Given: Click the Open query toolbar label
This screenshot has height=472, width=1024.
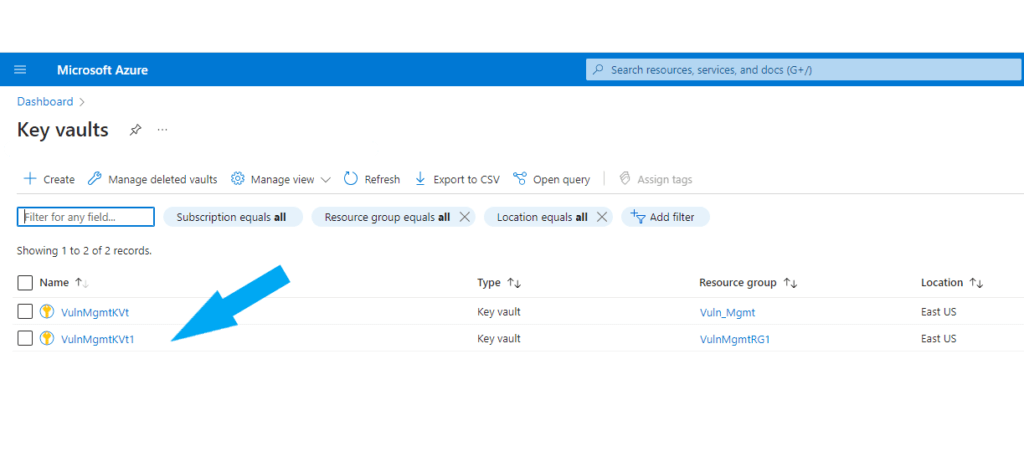Looking at the screenshot, I should [562, 180].
